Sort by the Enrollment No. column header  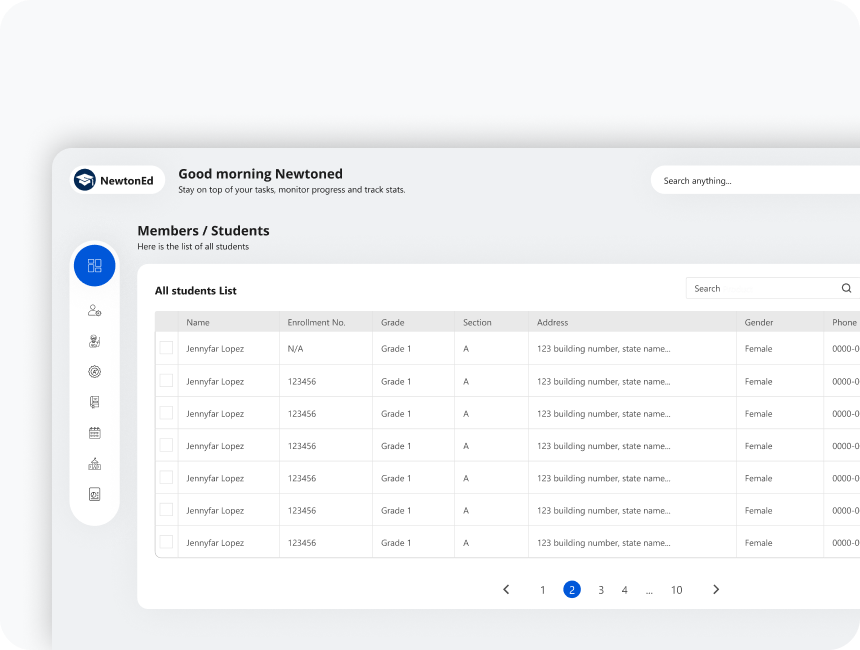pyautogui.click(x=316, y=323)
